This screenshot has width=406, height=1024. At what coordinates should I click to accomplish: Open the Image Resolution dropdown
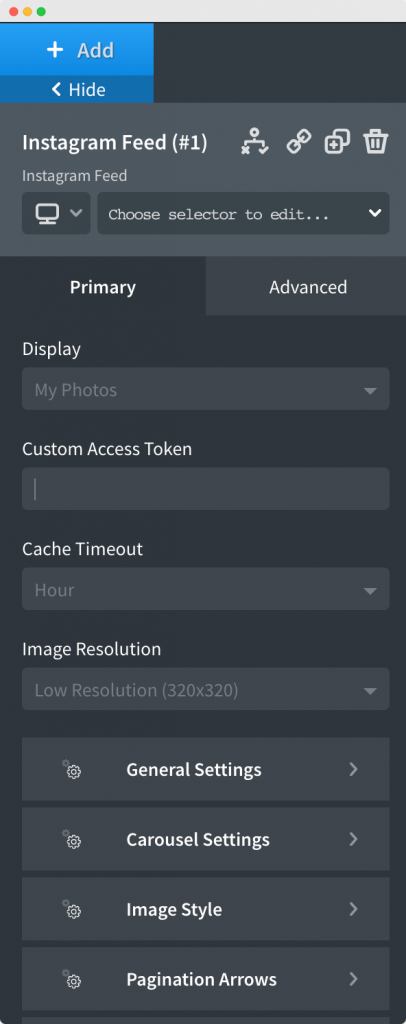point(206,689)
